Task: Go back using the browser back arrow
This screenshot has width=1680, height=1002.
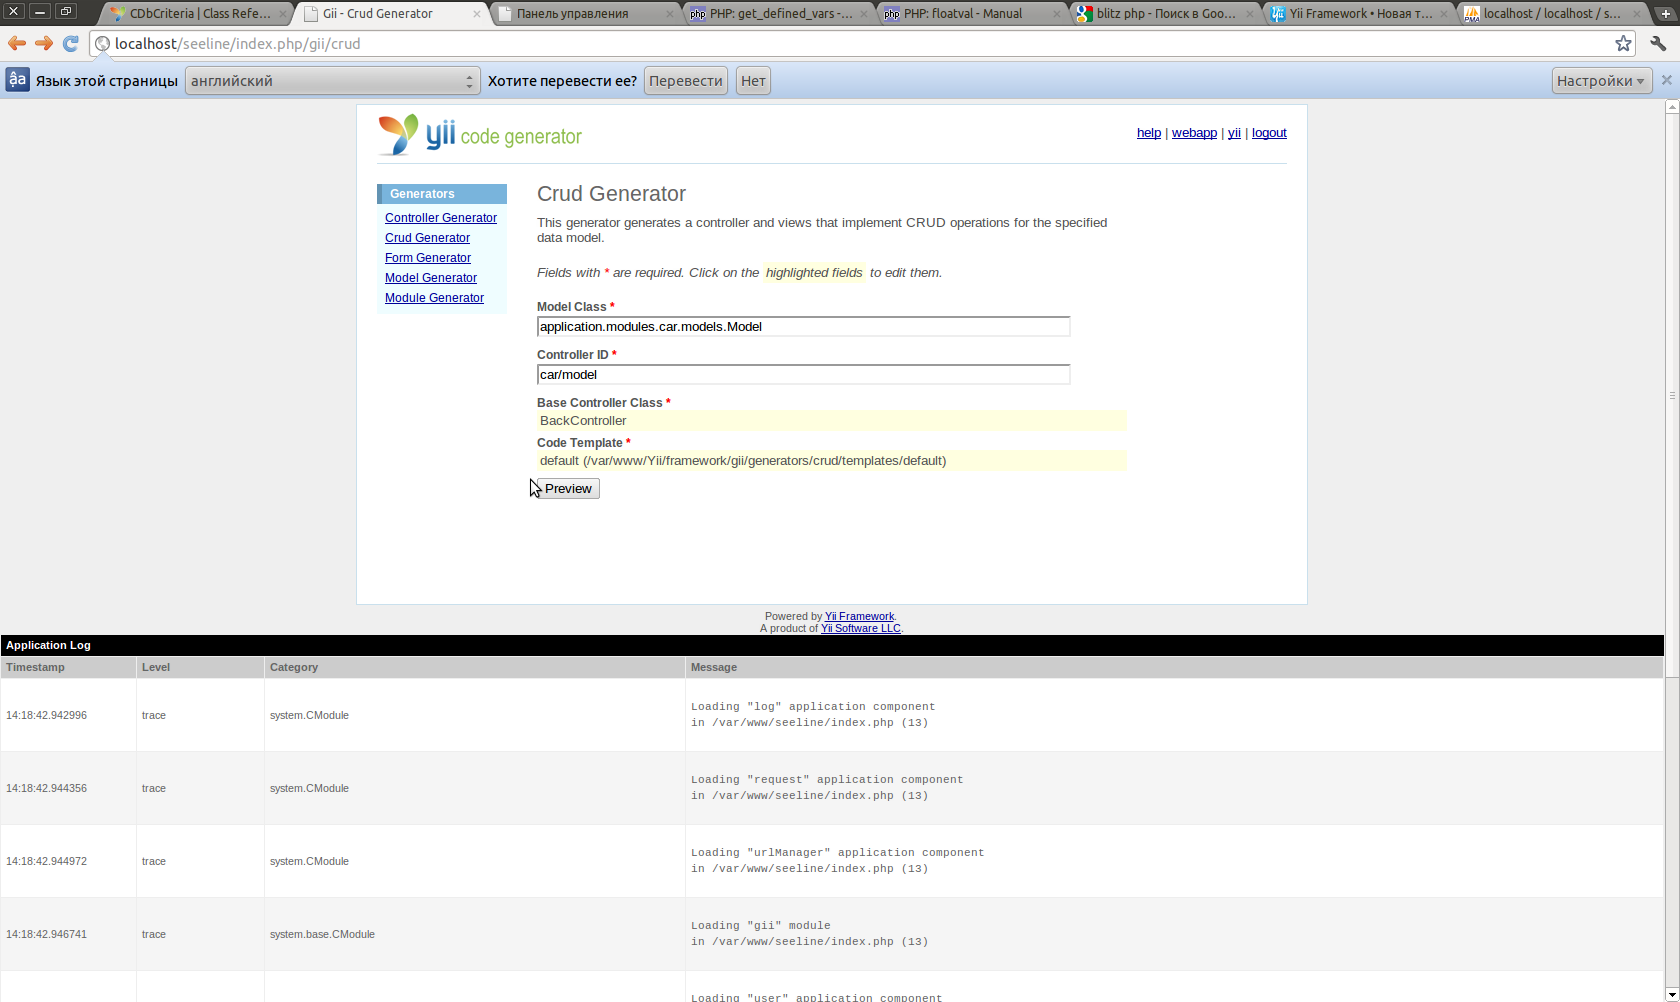Action: click(x=16, y=43)
